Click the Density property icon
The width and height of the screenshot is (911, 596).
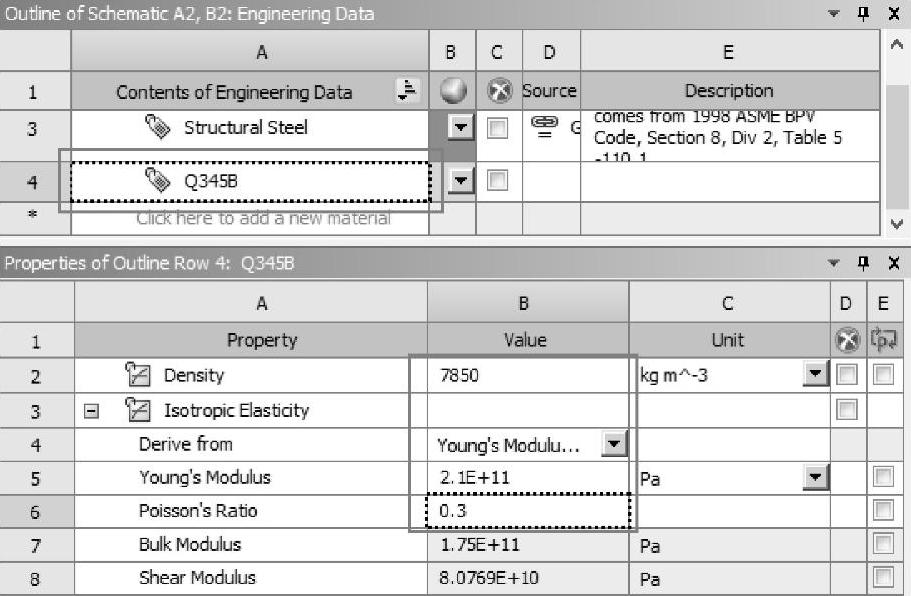[x=138, y=375]
